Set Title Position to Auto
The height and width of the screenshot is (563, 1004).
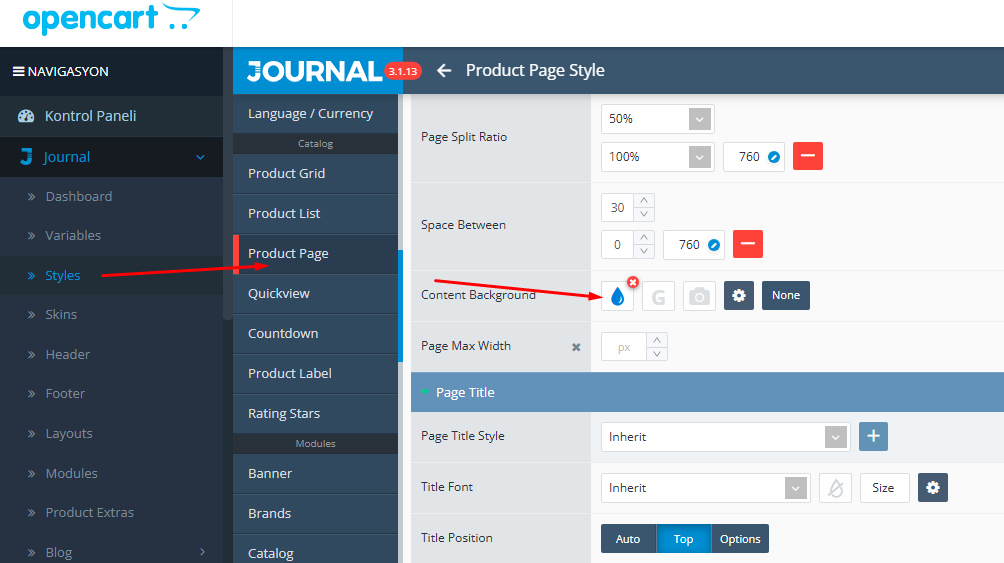628,539
